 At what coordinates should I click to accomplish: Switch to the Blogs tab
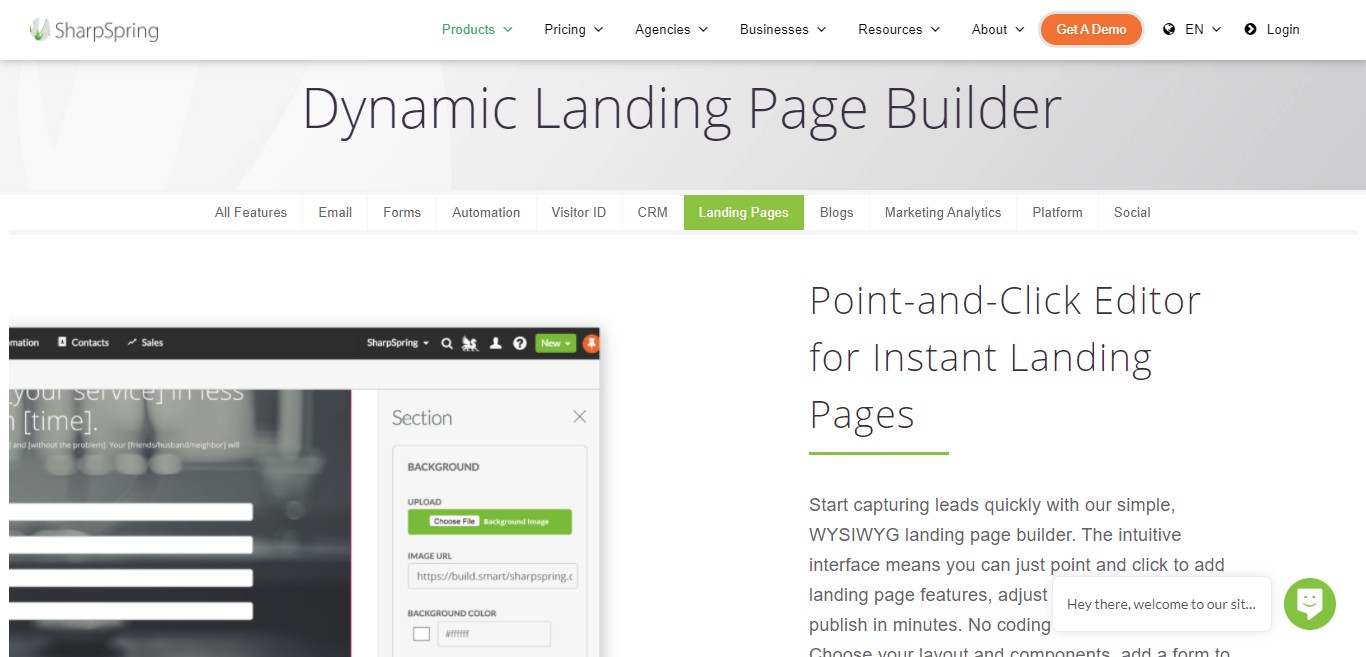tap(837, 212)
